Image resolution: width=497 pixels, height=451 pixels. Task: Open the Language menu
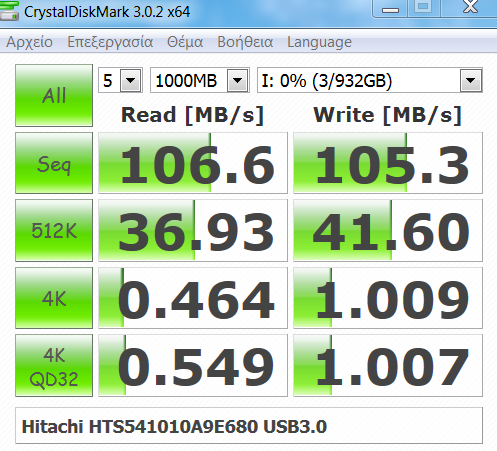click(319, 42)
